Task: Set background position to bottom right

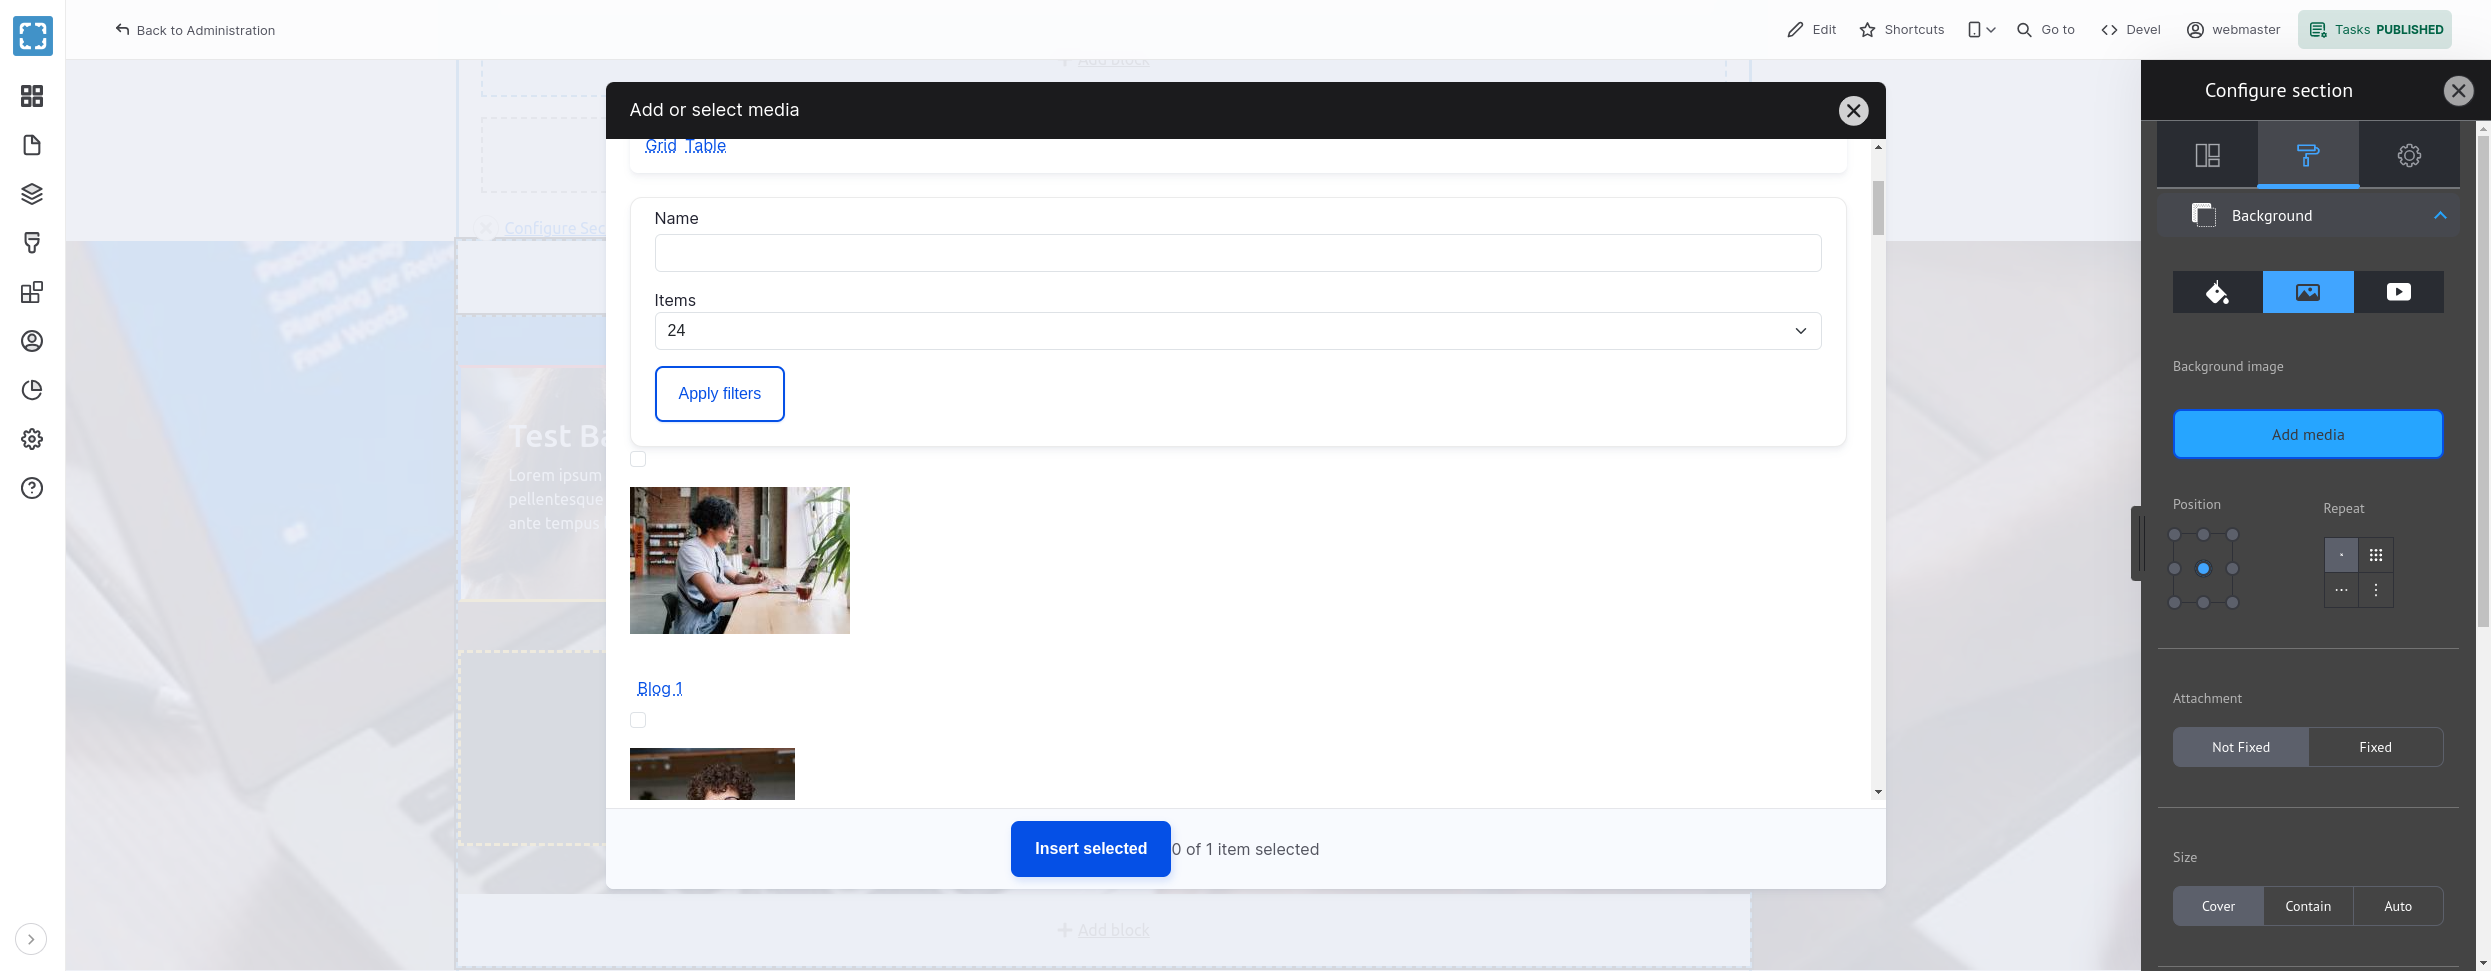Action: [2232, 603]
